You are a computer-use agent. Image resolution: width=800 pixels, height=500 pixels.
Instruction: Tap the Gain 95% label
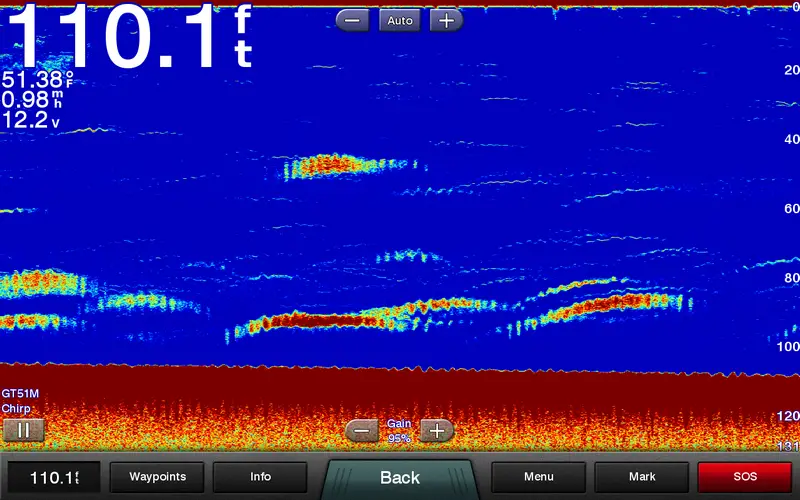tap(399, 431)
